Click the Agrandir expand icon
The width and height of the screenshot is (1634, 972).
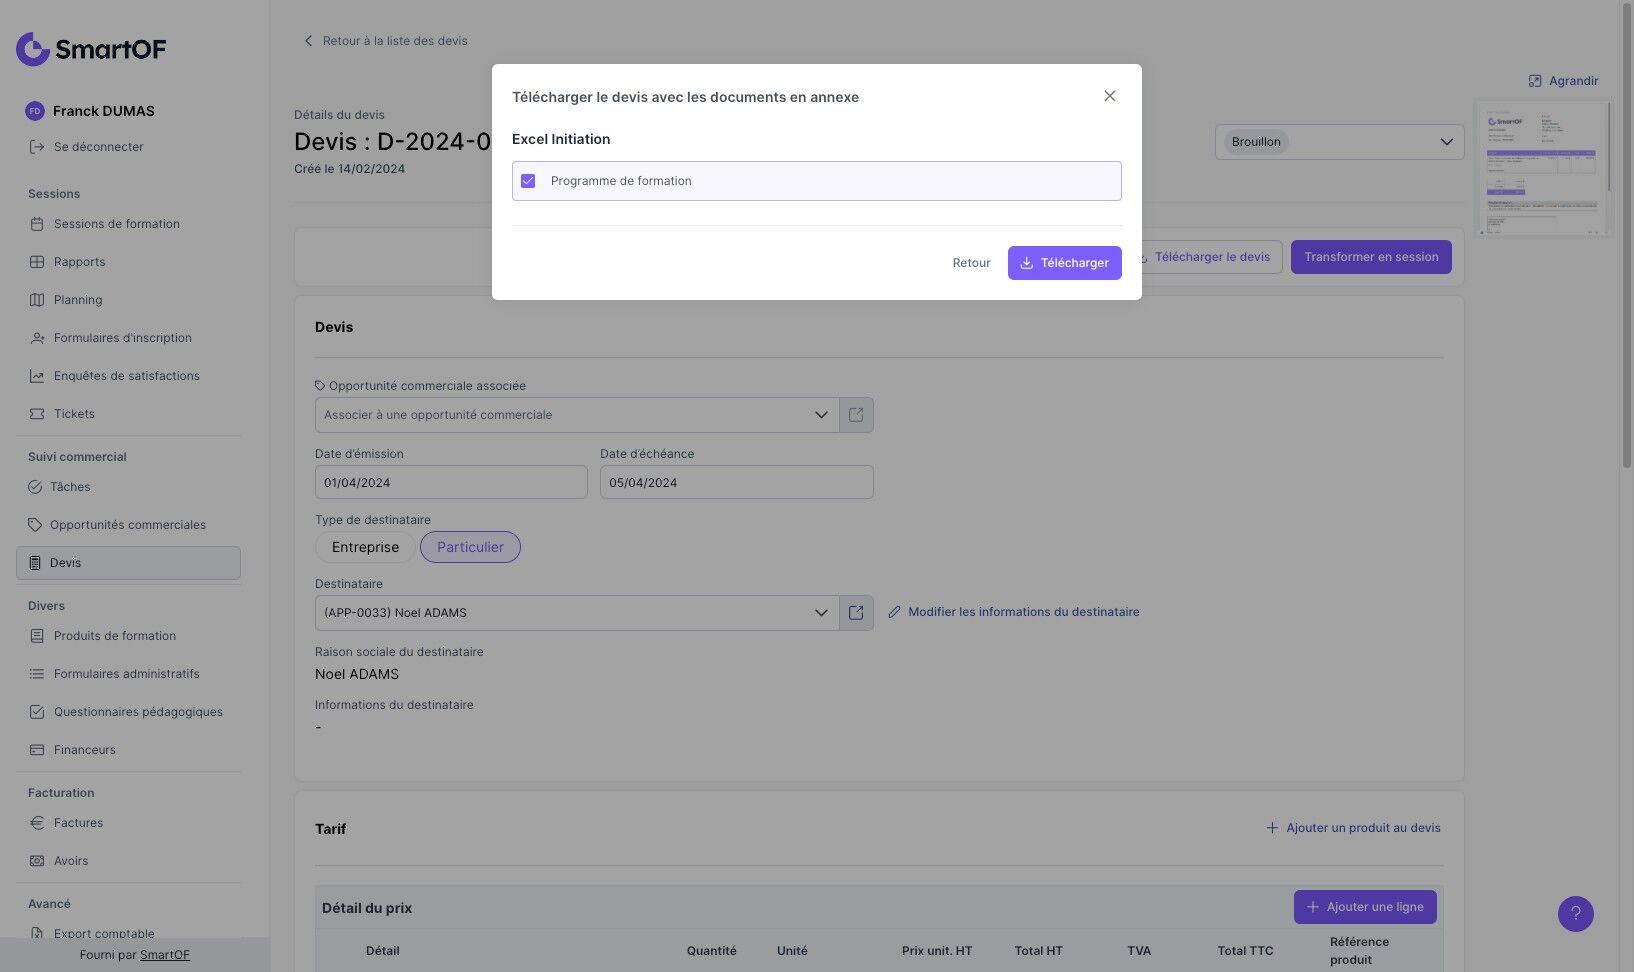pyautogui.click(x=1535, y=81)
